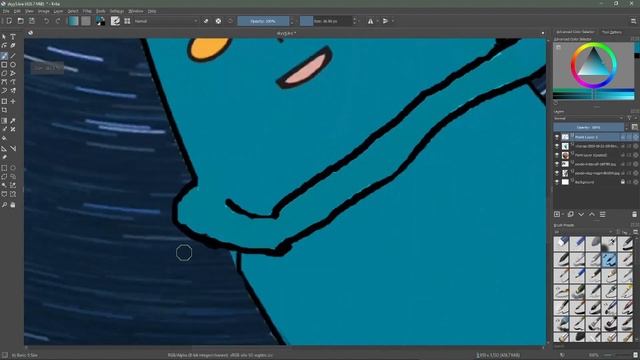
Task: Pick the Line tool
Action: [x=13, y=56]
